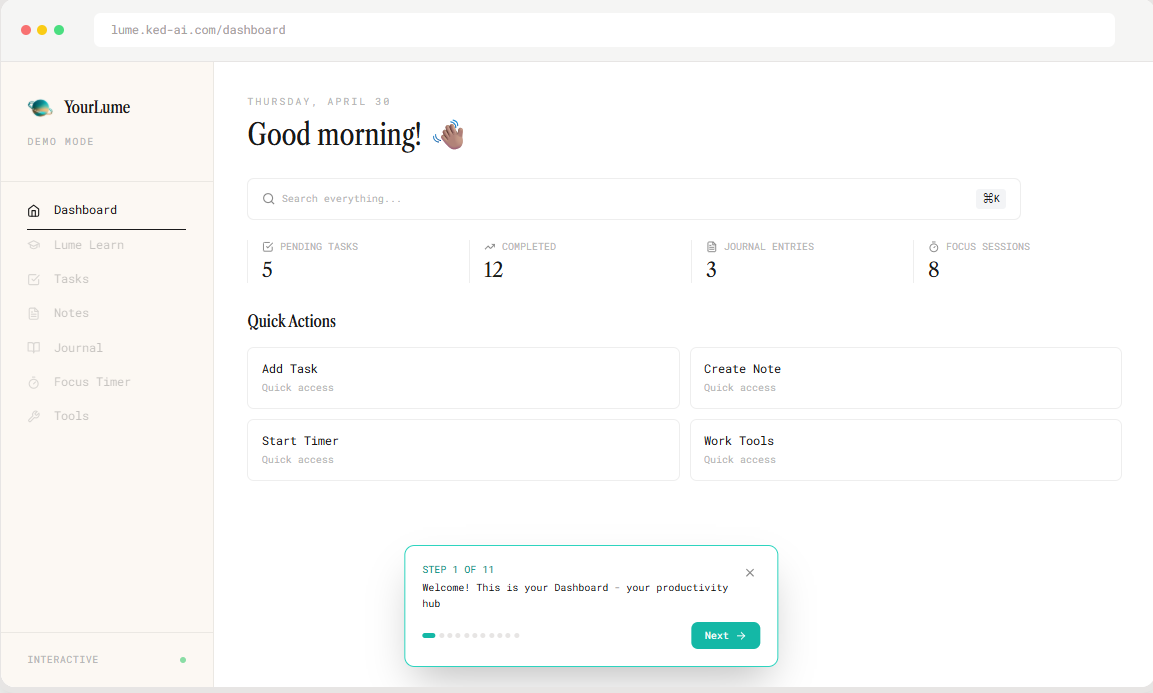Open the Add Task quick action
The height and width of the screenshot is (693, 1153).
click(x=463, y=378)
